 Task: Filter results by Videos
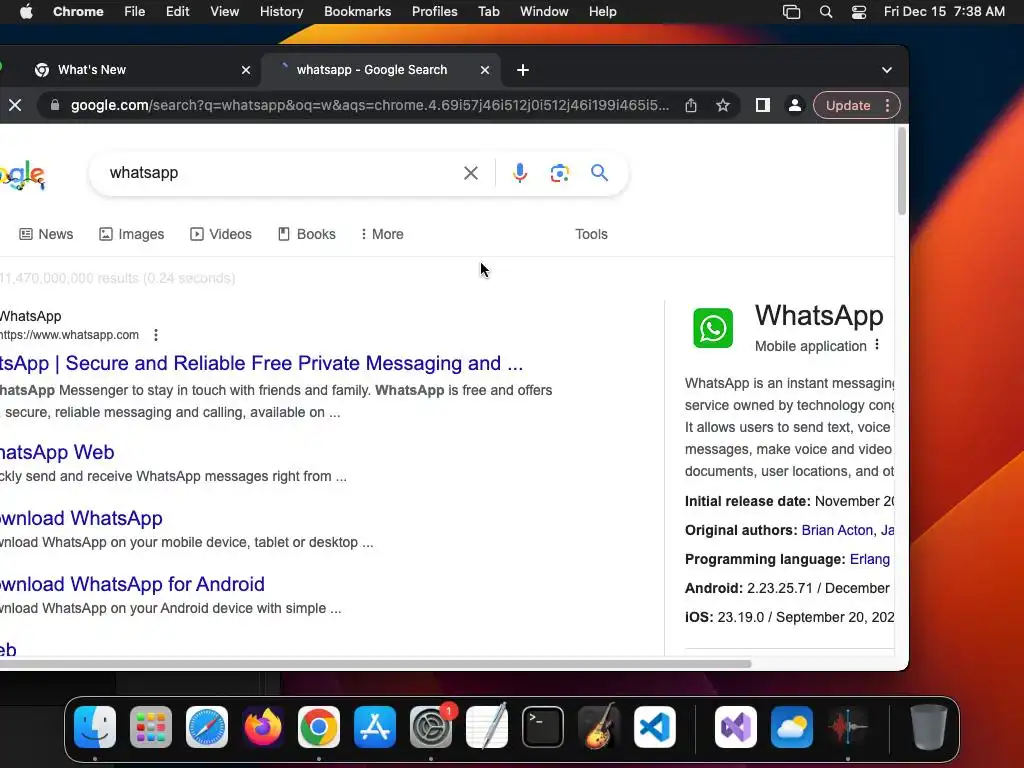click(221, 234)
